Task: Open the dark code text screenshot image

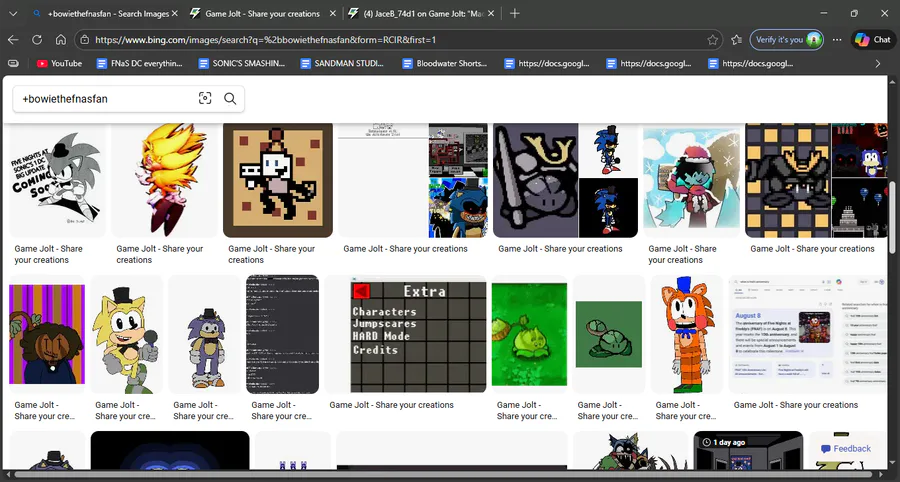Action: pyautogui.click(x=282, y=334)
